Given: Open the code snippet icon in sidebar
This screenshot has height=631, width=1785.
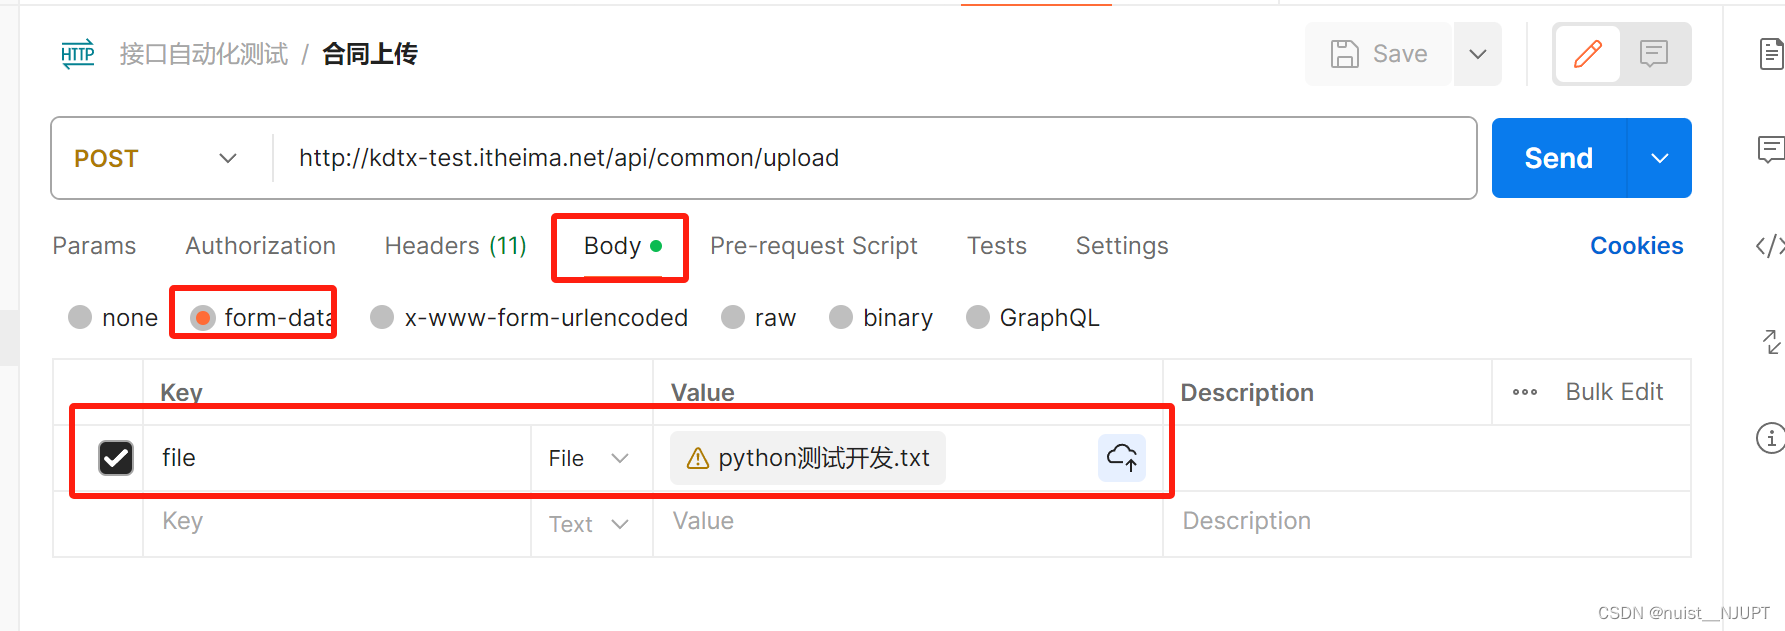Looking at the screenshot, I should (1770, 246).
